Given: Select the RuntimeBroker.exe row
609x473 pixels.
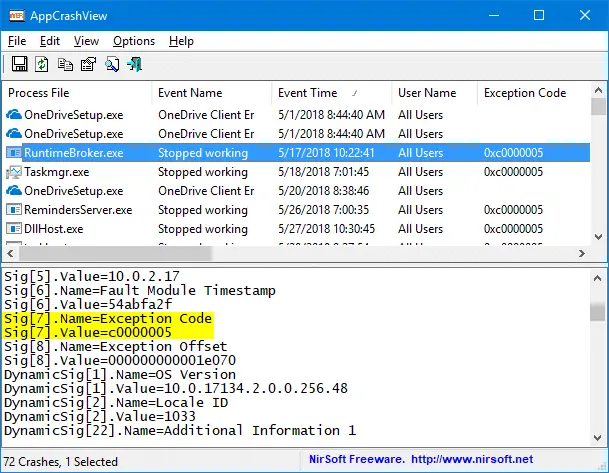Looking at the screenshot, I should (297, 153).
